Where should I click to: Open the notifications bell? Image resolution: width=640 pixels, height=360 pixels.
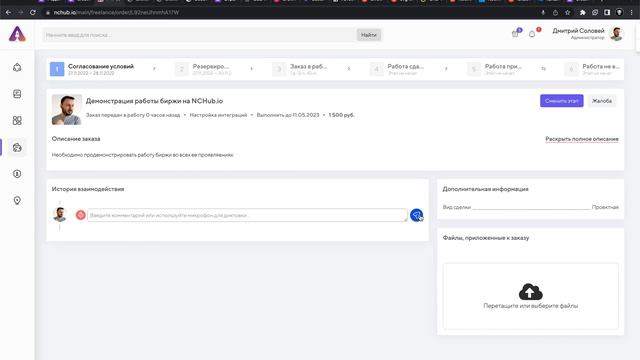(532, 34)
